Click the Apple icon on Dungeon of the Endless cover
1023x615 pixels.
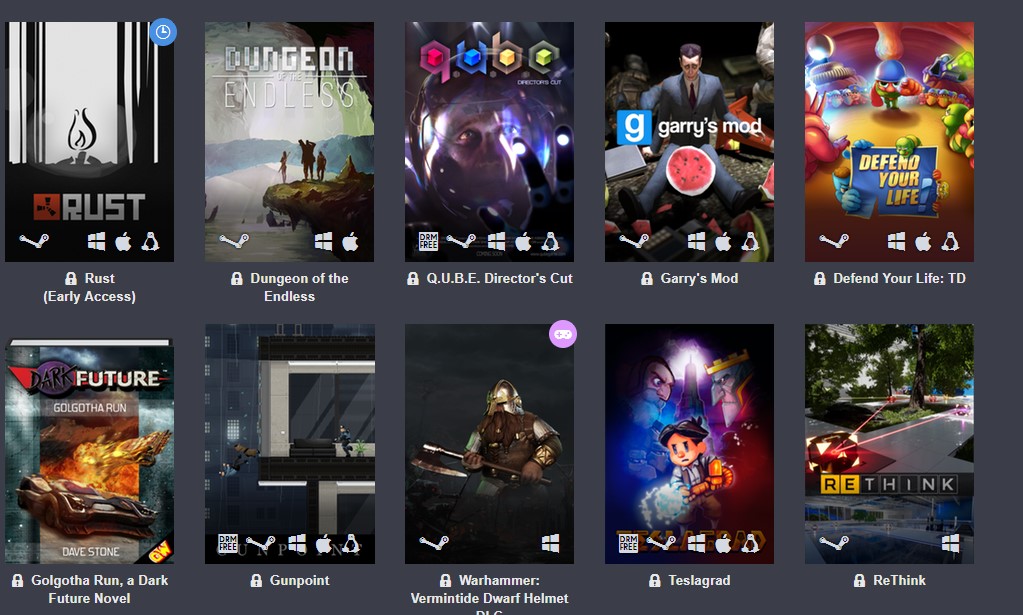point(350,241)
